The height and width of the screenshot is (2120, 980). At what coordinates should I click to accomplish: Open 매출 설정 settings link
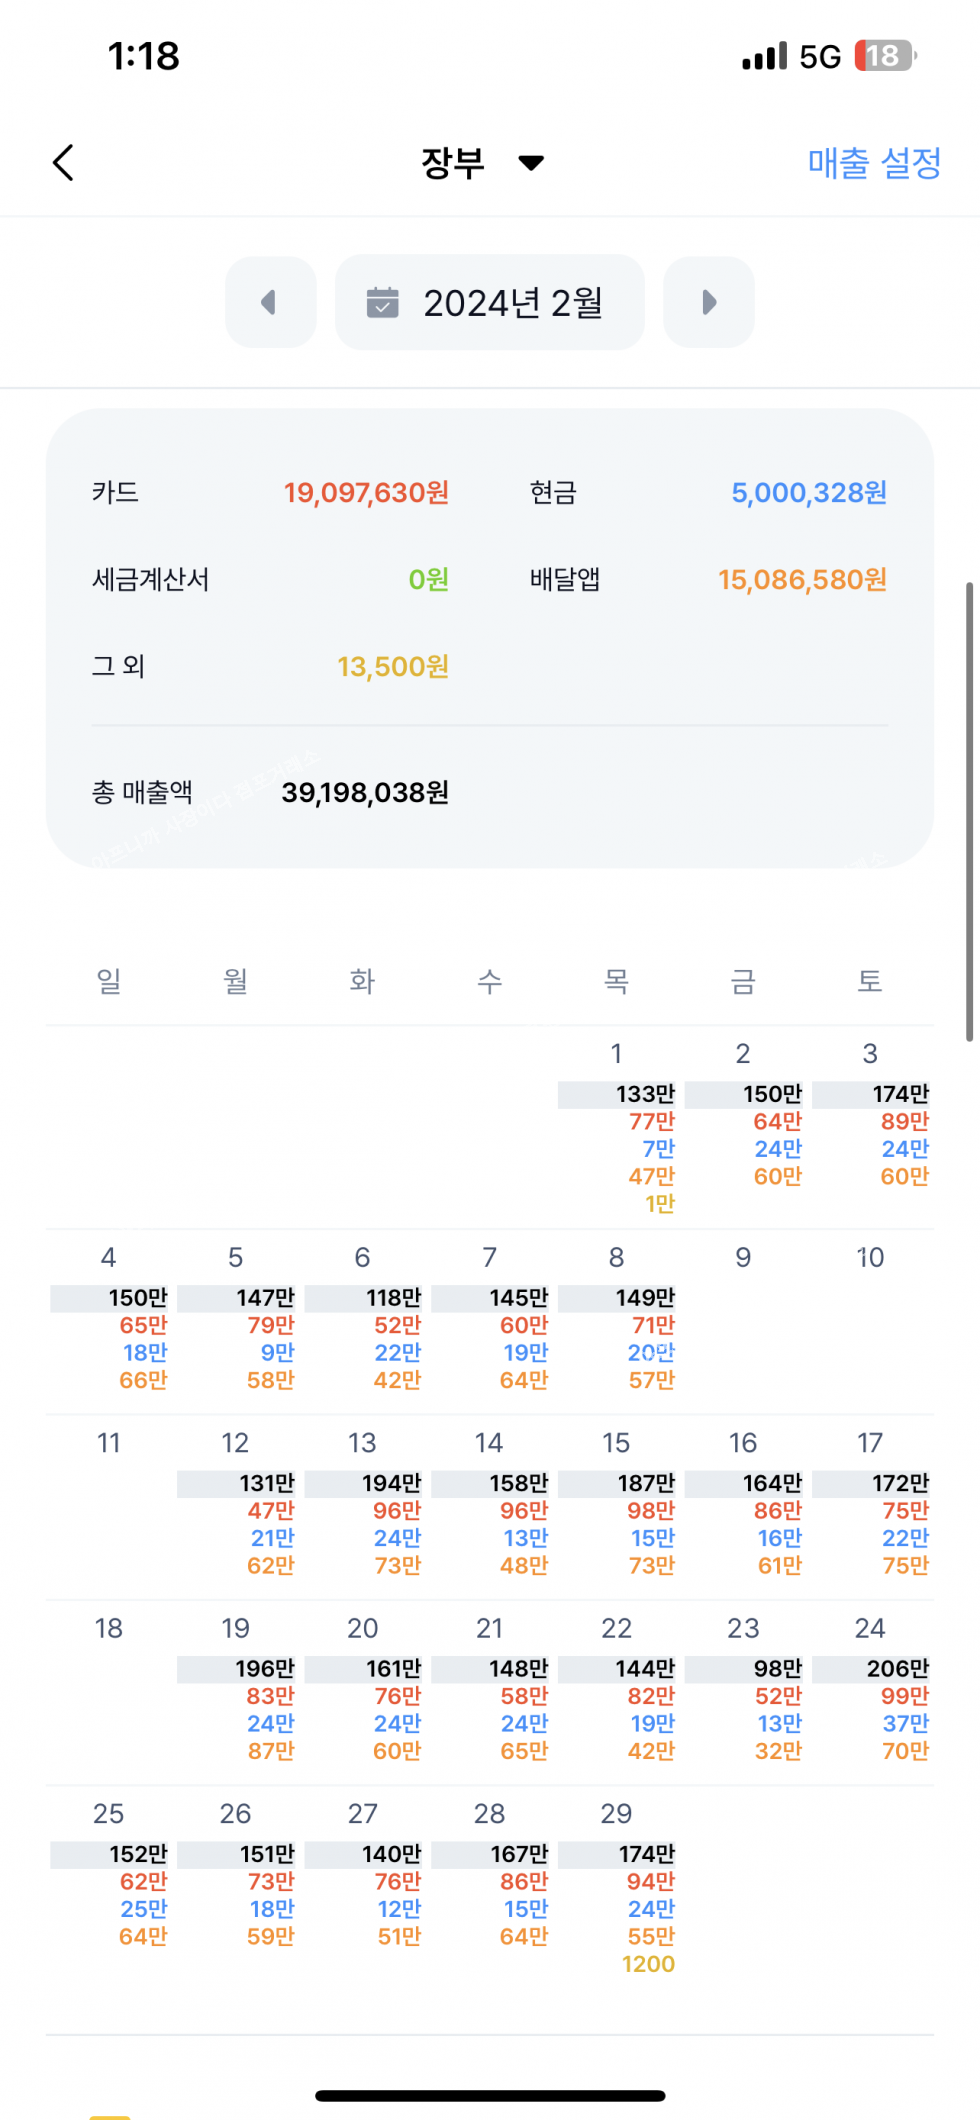pyautogui.click(x=874, y=163)
